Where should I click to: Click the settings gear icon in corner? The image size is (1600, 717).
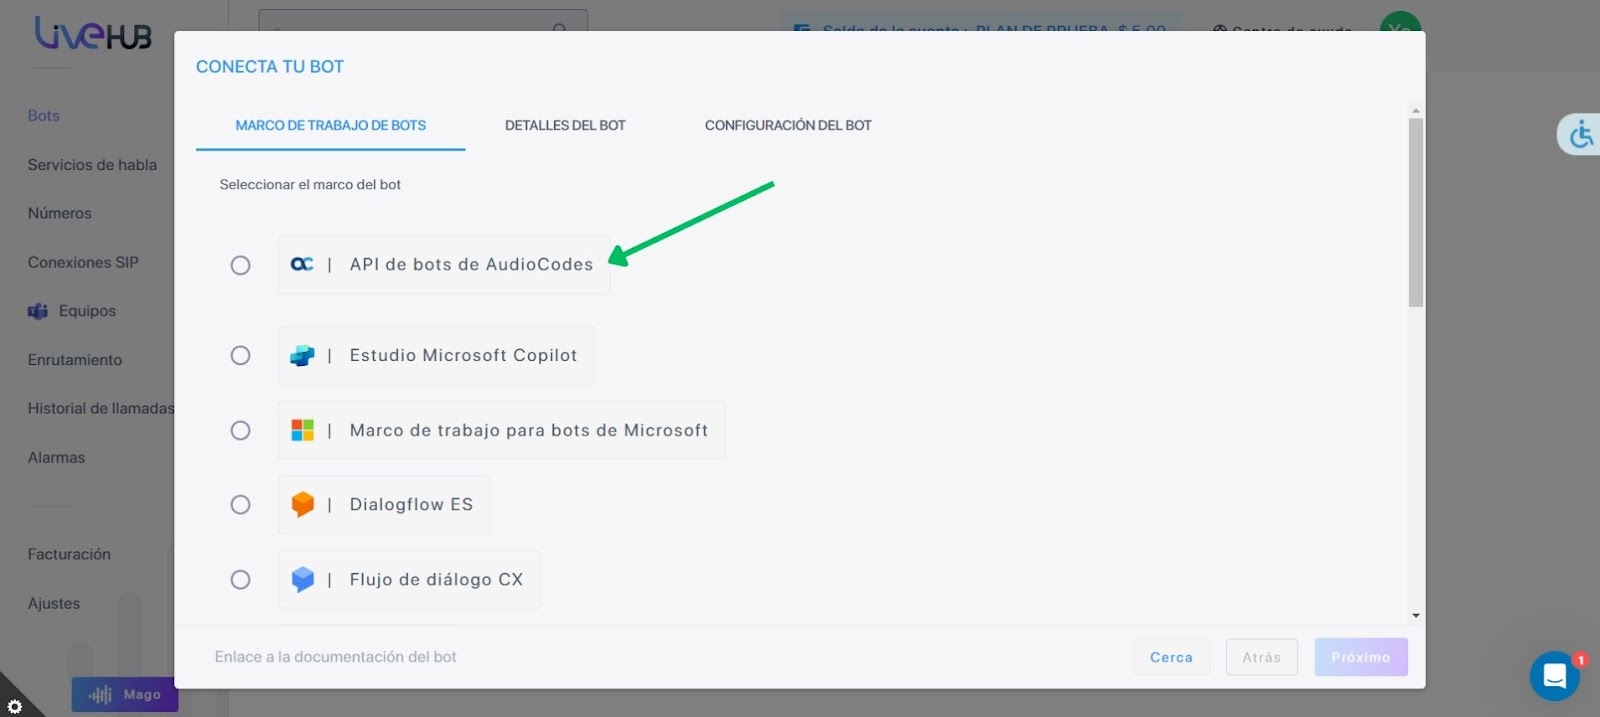point(14,705)
